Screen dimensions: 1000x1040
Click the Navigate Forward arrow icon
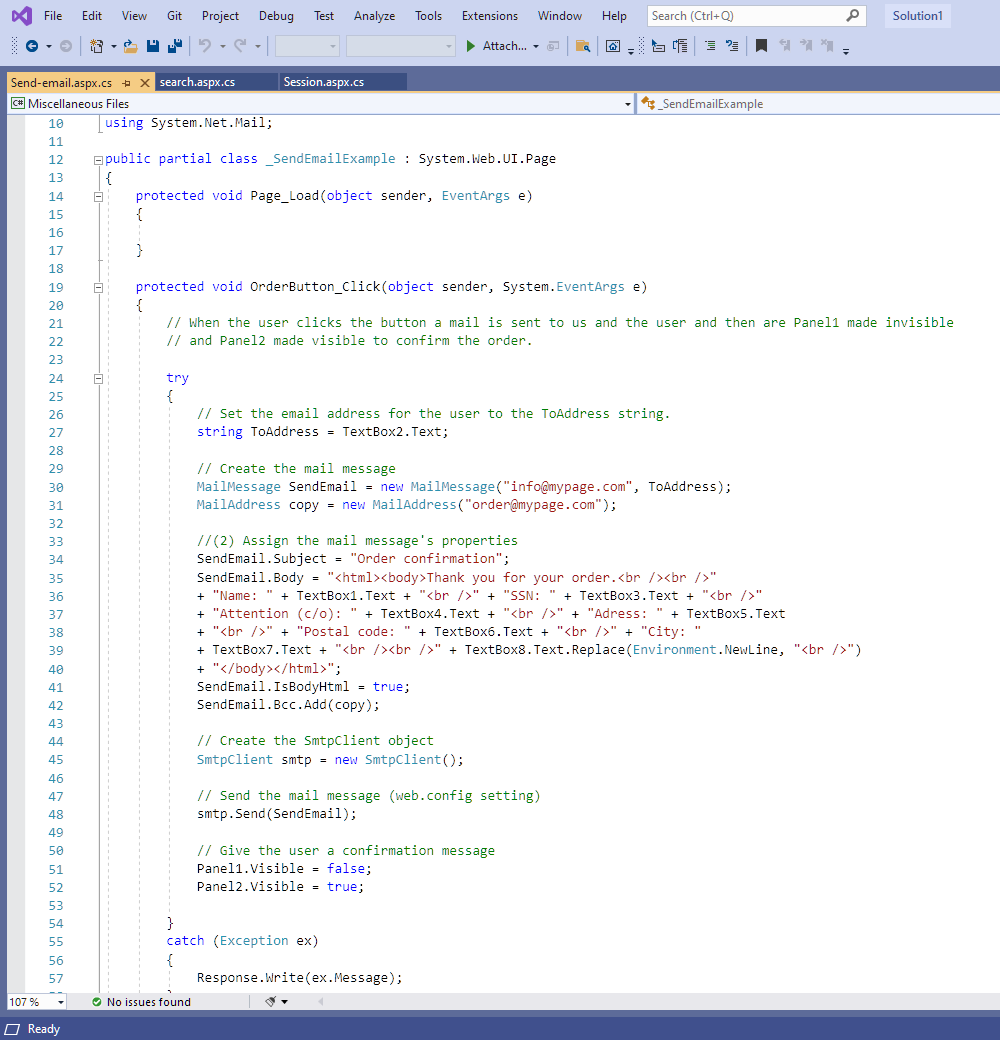(x=66, y=46)
